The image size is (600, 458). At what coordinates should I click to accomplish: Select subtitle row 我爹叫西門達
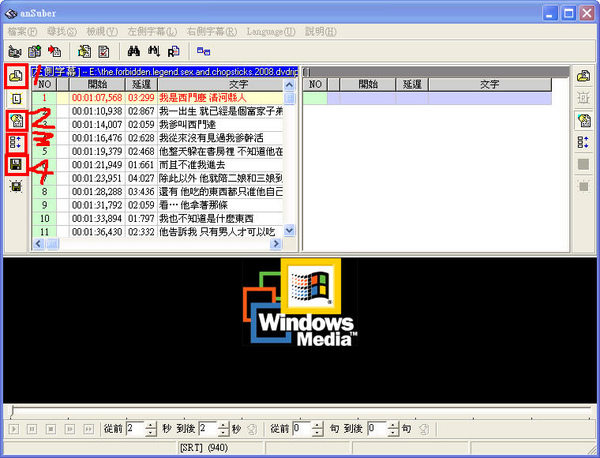click(x=158, y=125)
